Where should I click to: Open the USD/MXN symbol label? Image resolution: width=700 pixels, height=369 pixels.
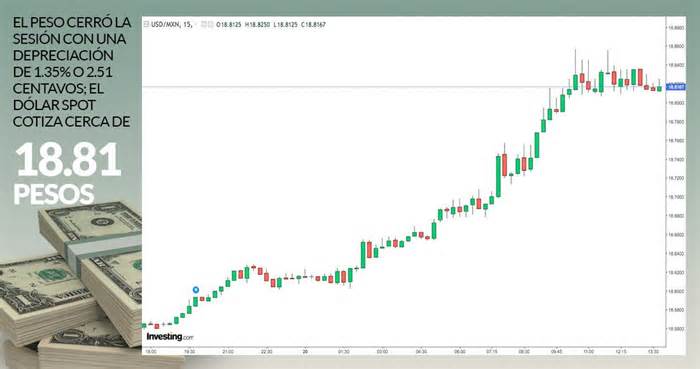165,25
